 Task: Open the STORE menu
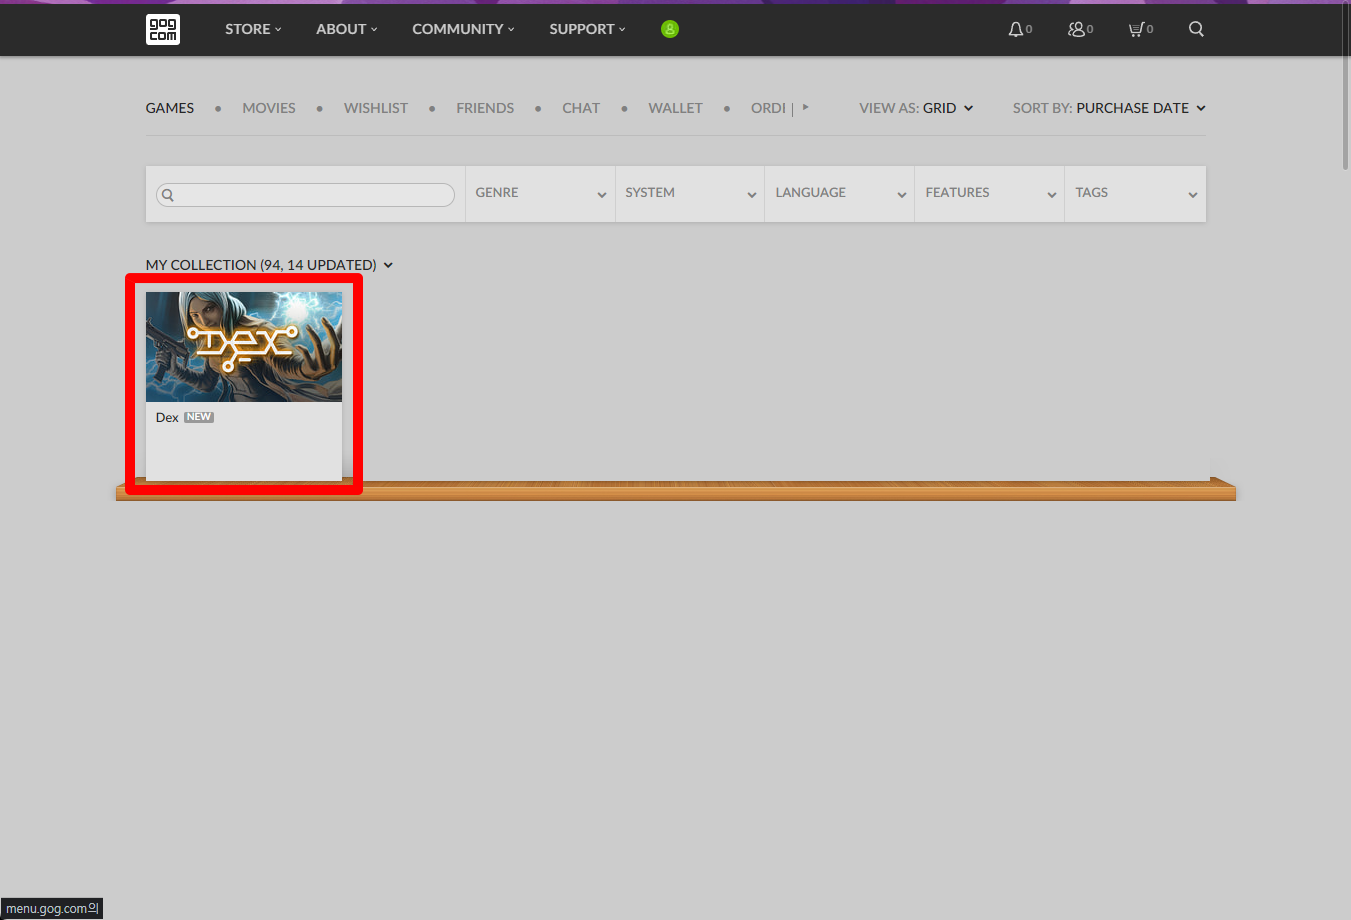pyautogui.click(x=253, y=29)
